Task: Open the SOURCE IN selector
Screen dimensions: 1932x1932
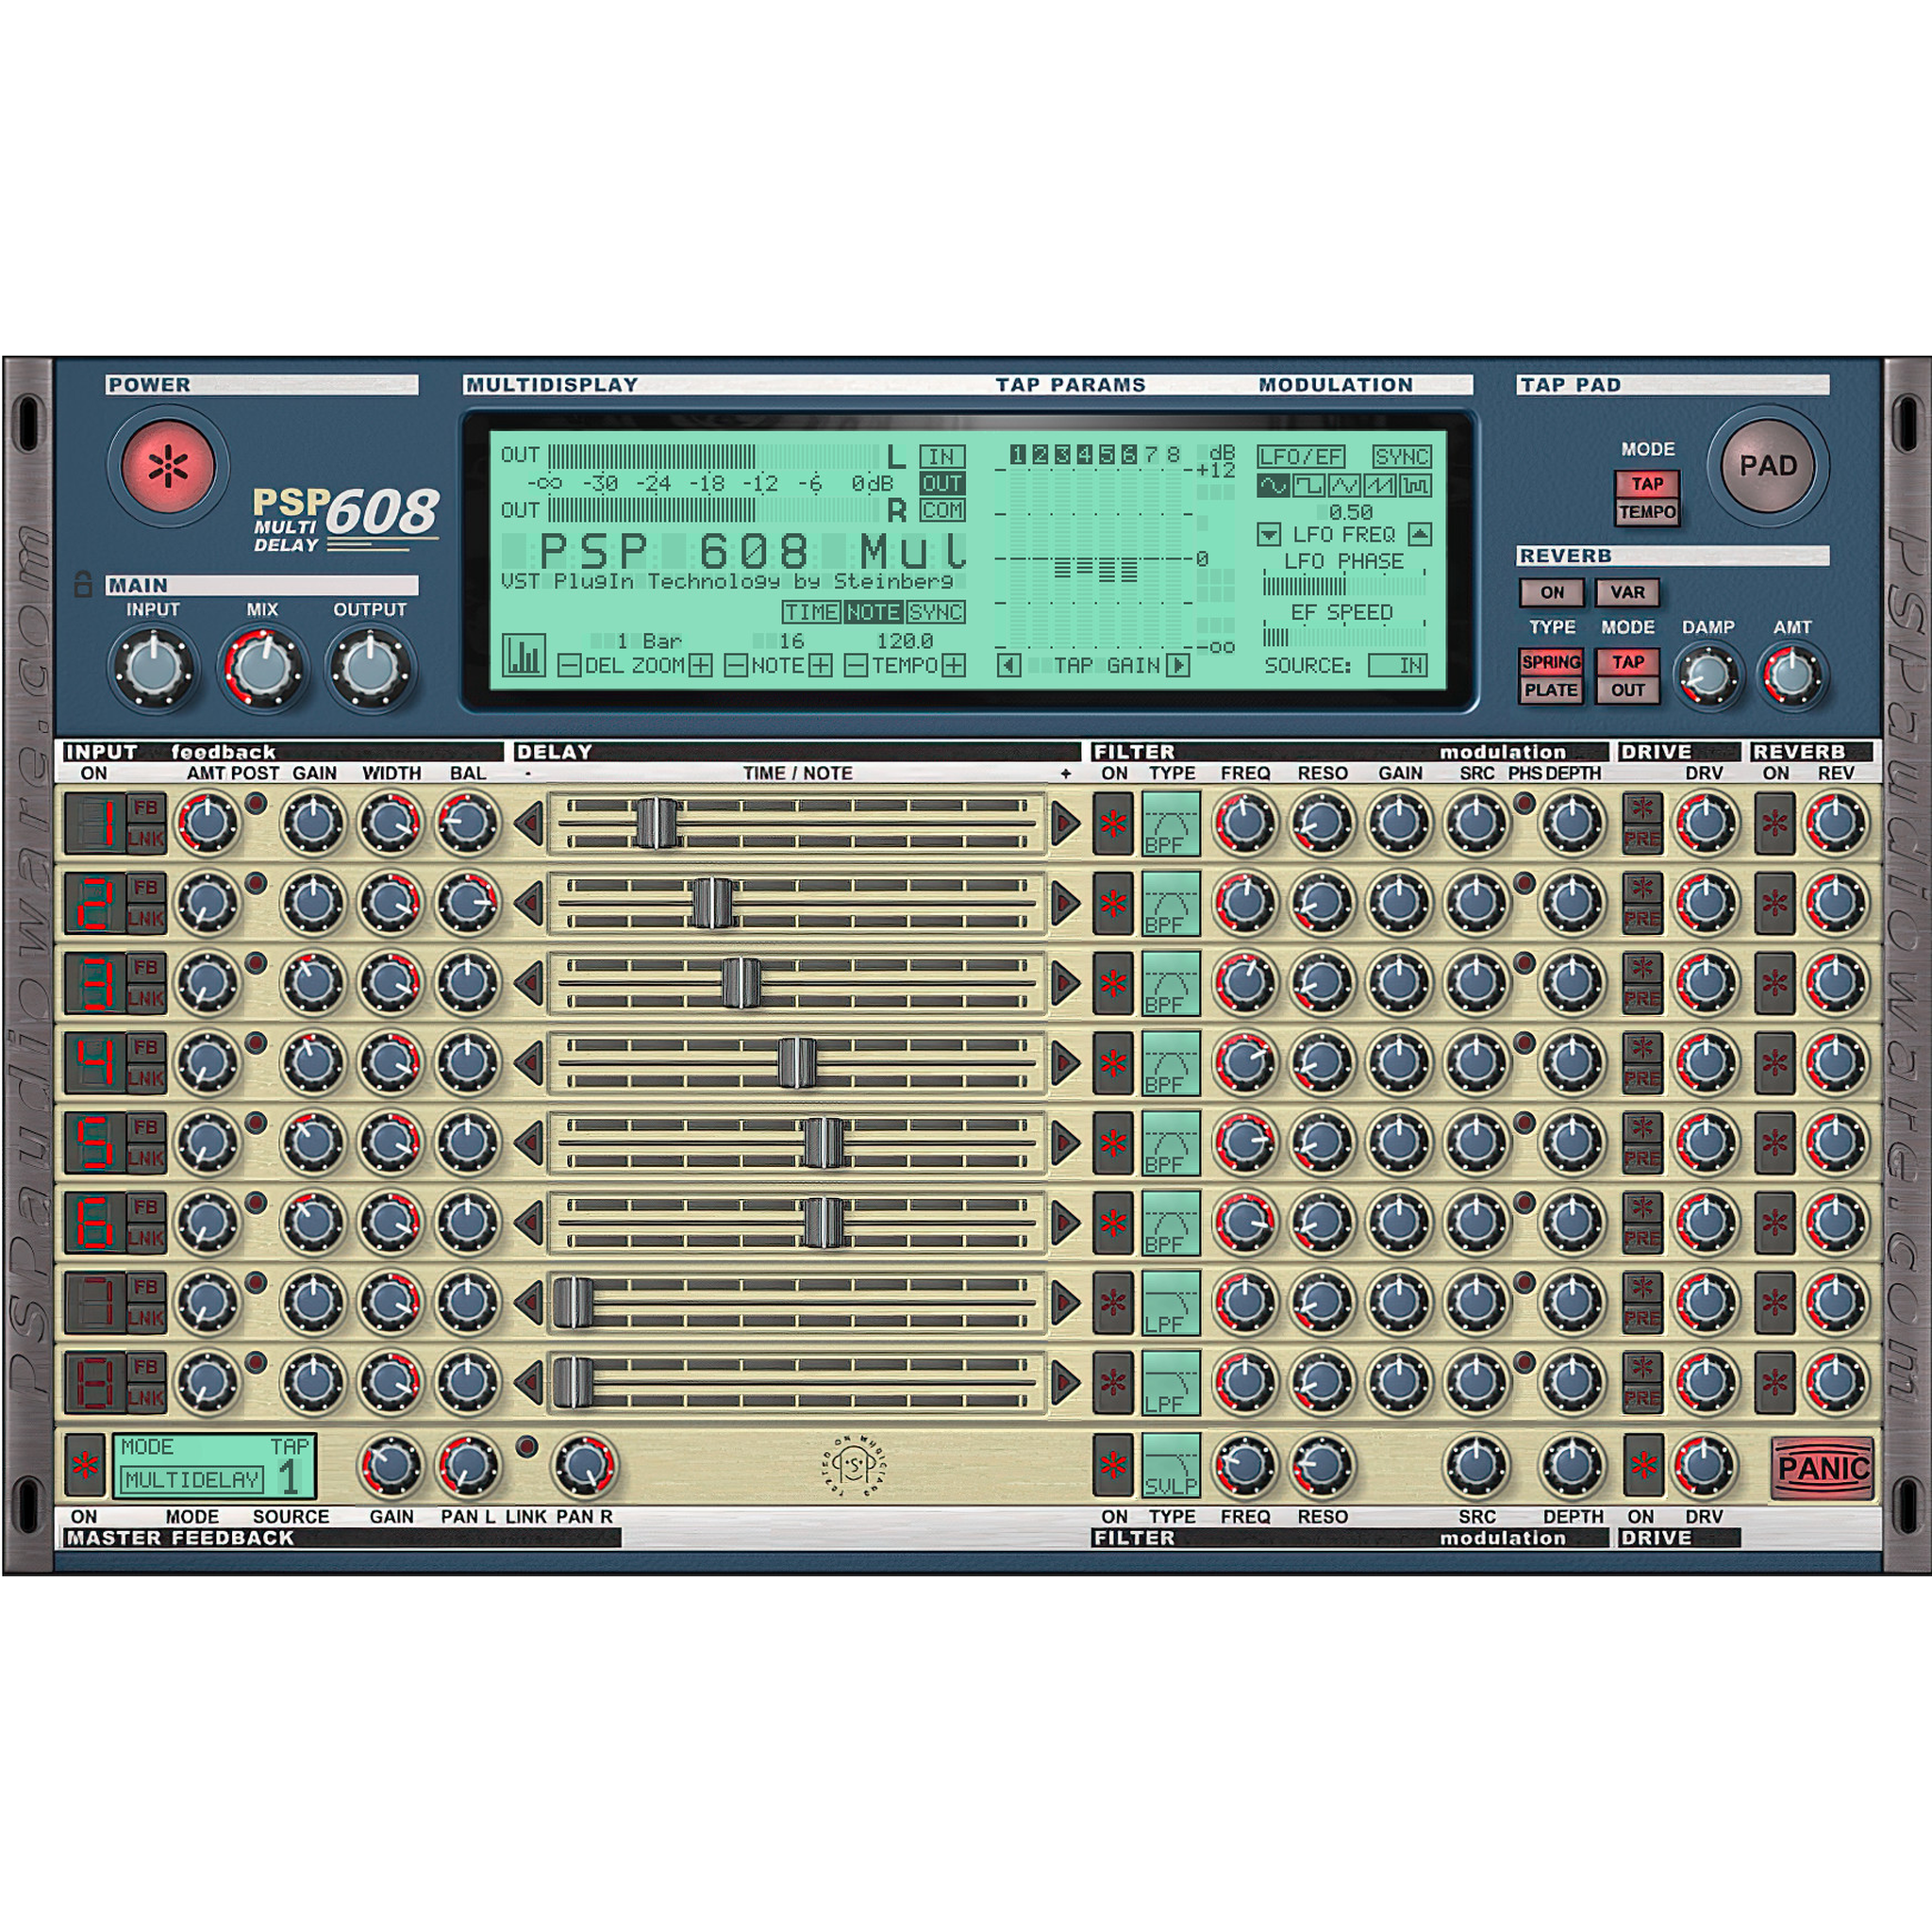Action: (1397, 666)
